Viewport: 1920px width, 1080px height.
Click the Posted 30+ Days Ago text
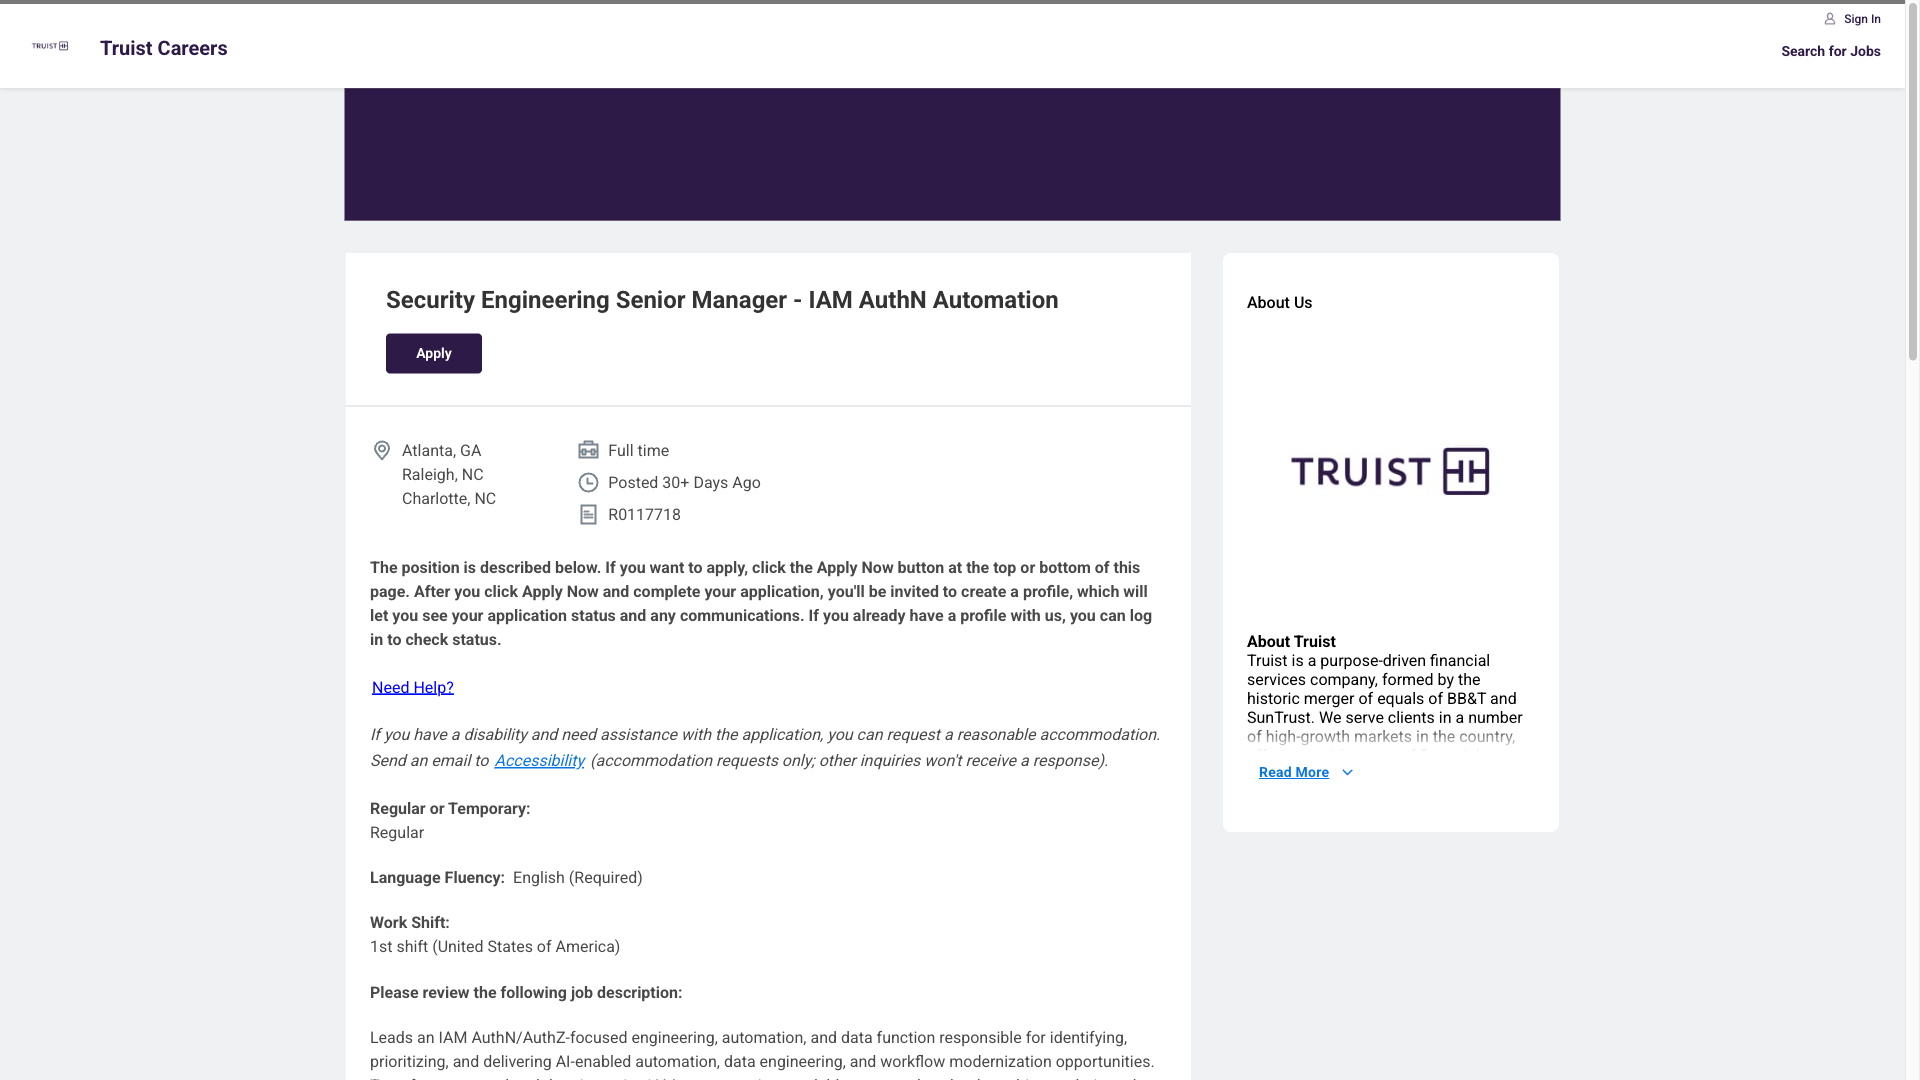[x=684, y=483]
